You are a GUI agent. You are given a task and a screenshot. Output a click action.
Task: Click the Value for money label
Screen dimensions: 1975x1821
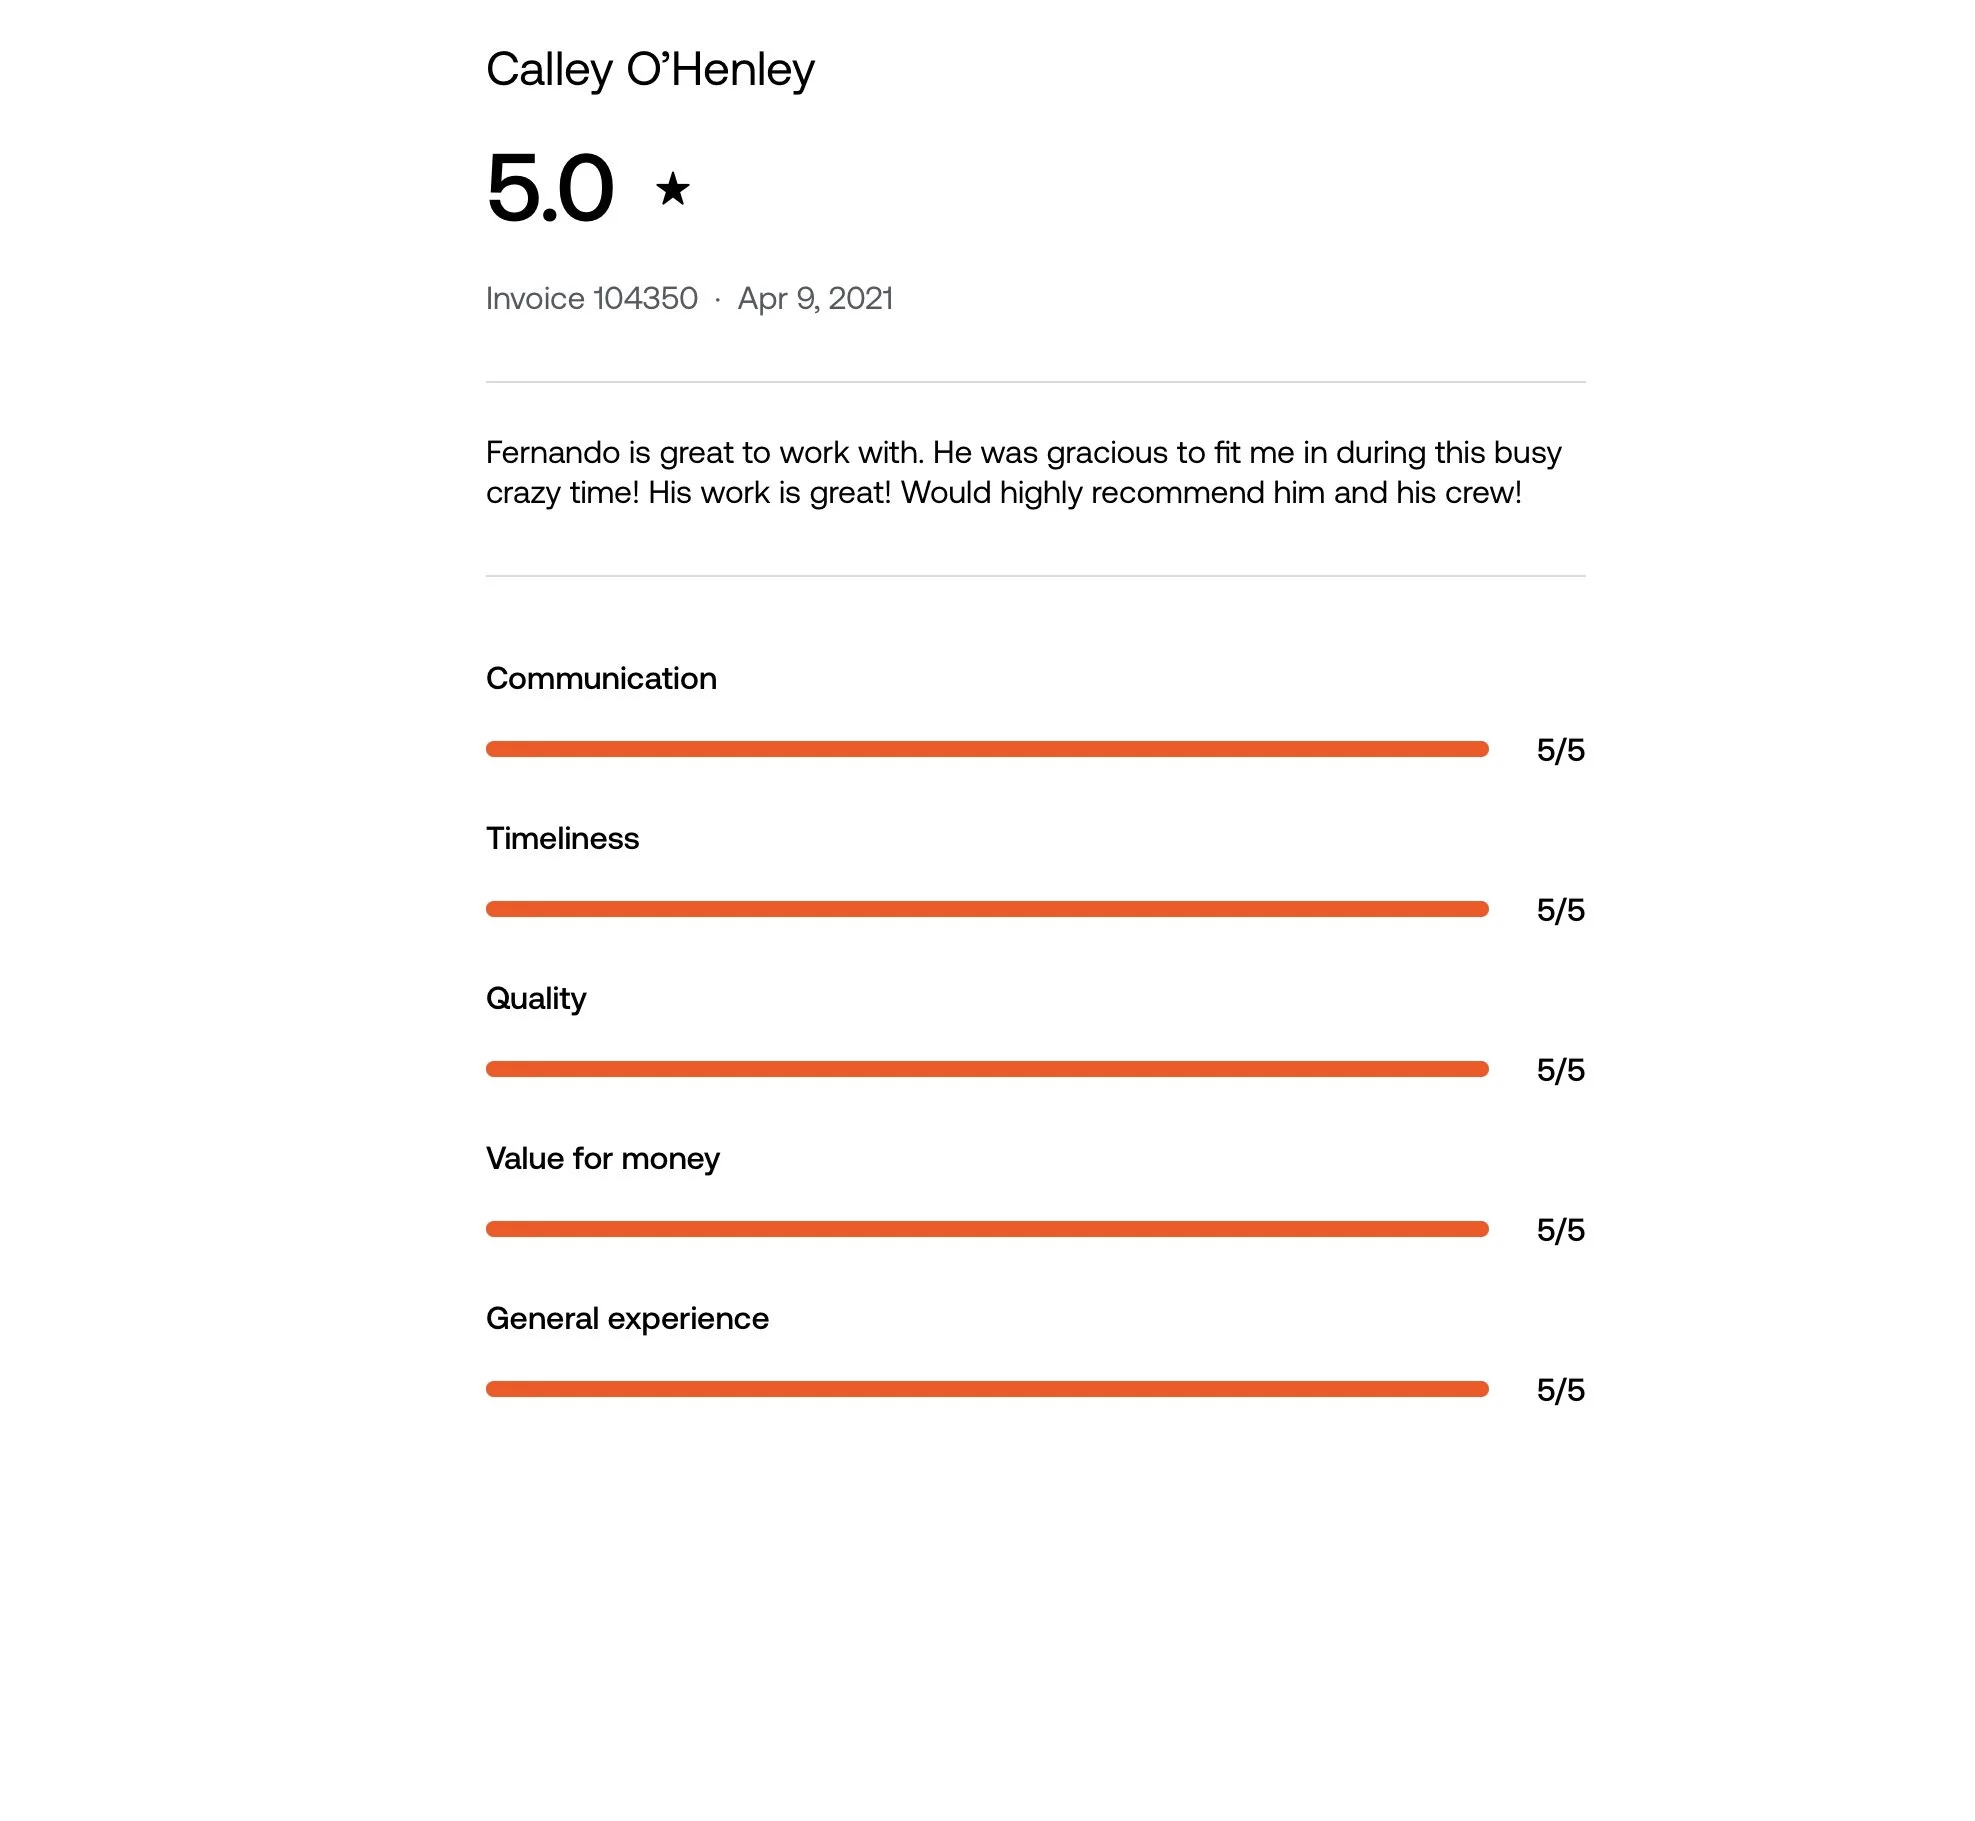[x=603, y=1159]
